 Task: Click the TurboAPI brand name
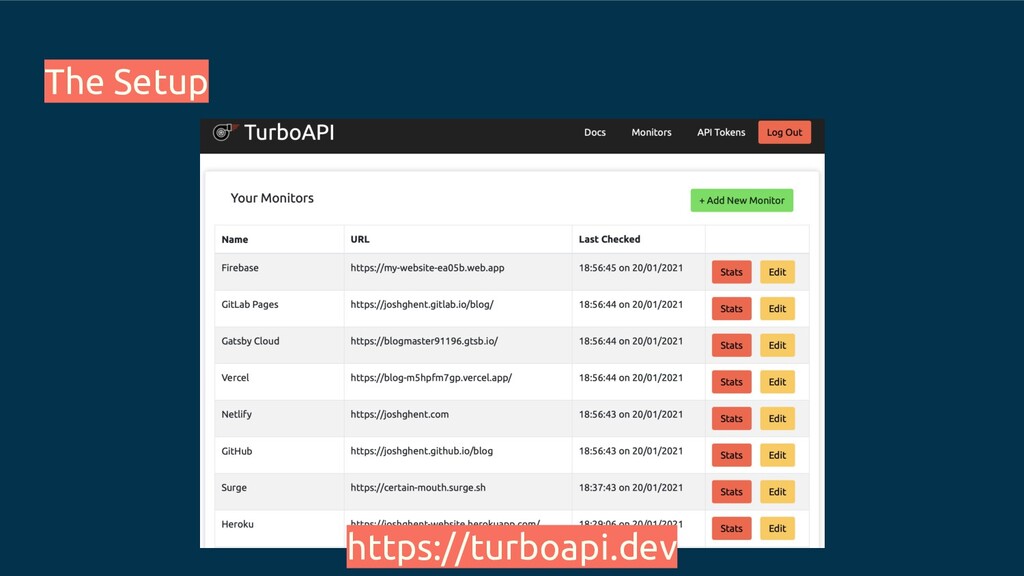[x=289, y=133]
